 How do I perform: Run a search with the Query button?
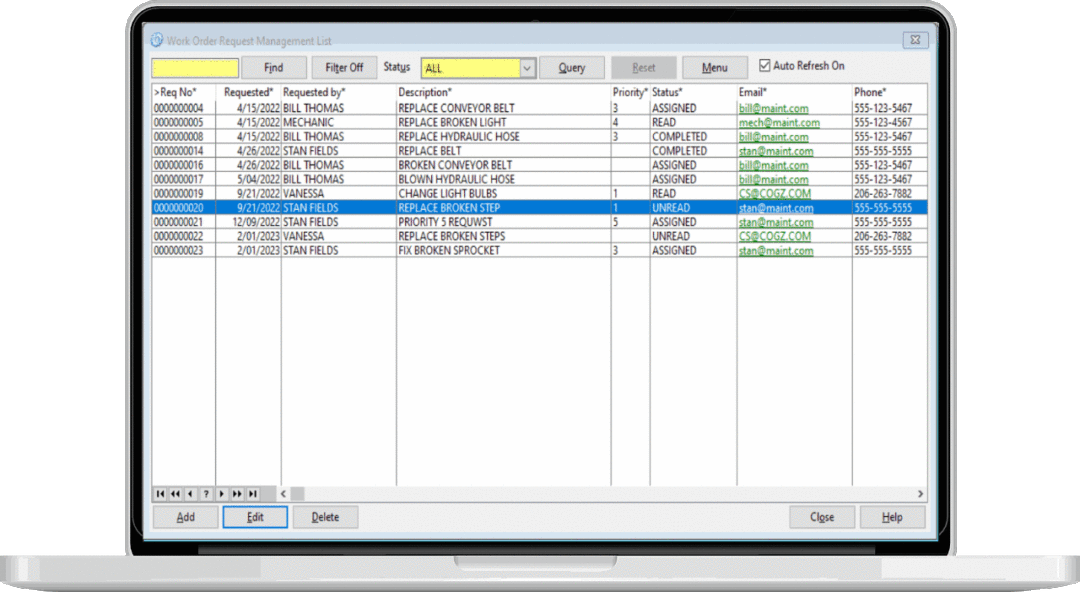pos(571,67)
